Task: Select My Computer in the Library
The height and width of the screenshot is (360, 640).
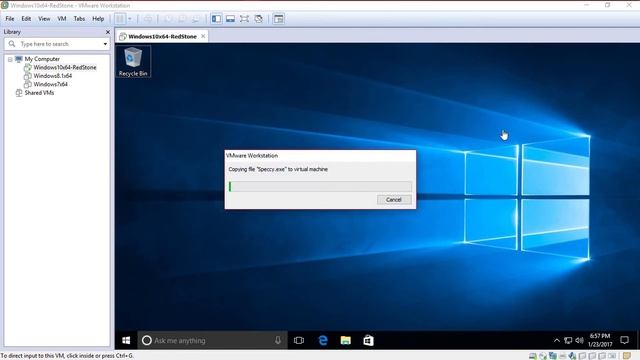Action: pos(42,59)
